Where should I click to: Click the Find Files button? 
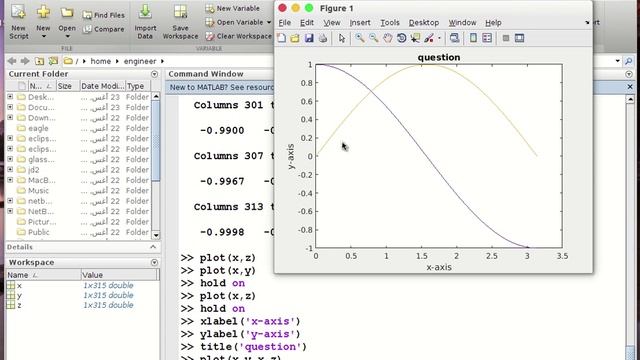[104, 15]
